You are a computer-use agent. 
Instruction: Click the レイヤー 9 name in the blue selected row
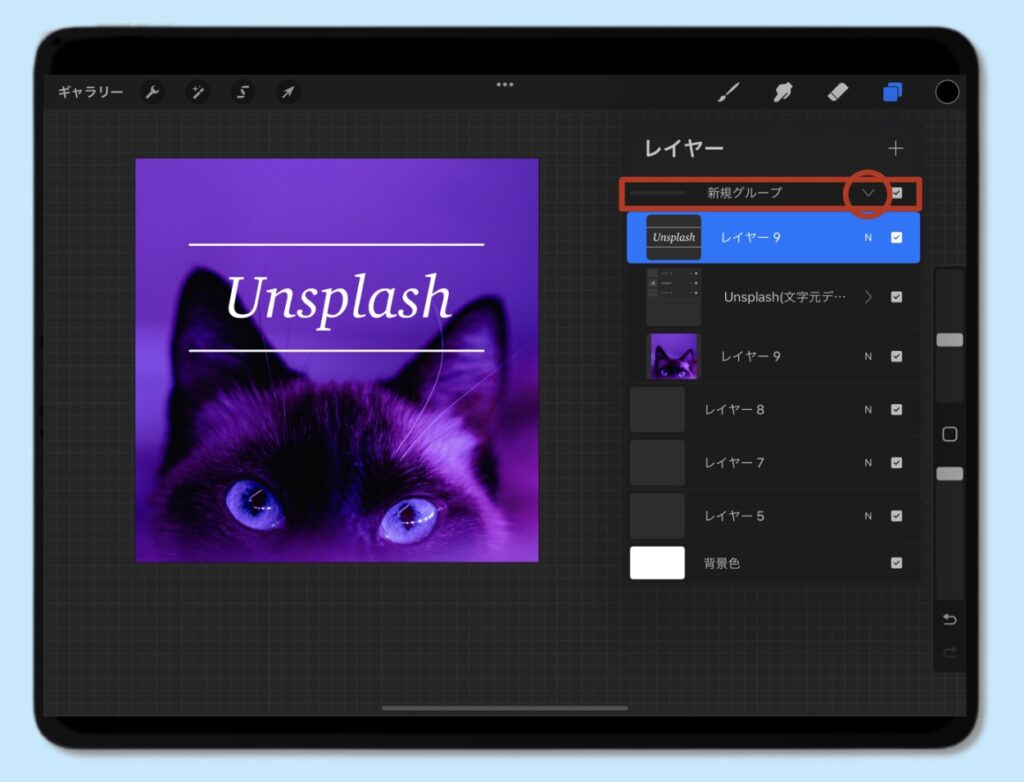point(750,238)
